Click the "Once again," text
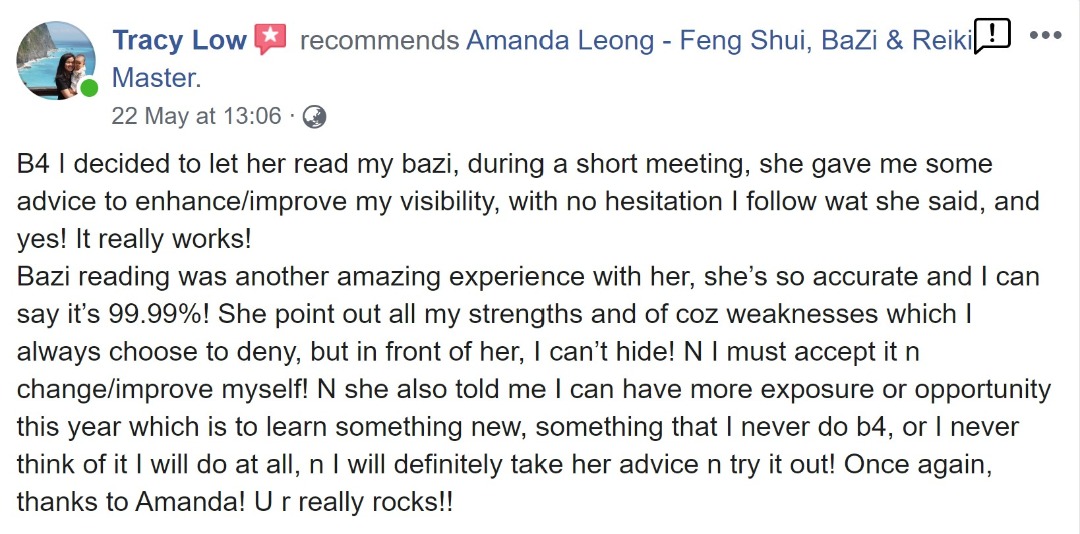Viewport: 1080px width, 534px height. pos(918,464)
